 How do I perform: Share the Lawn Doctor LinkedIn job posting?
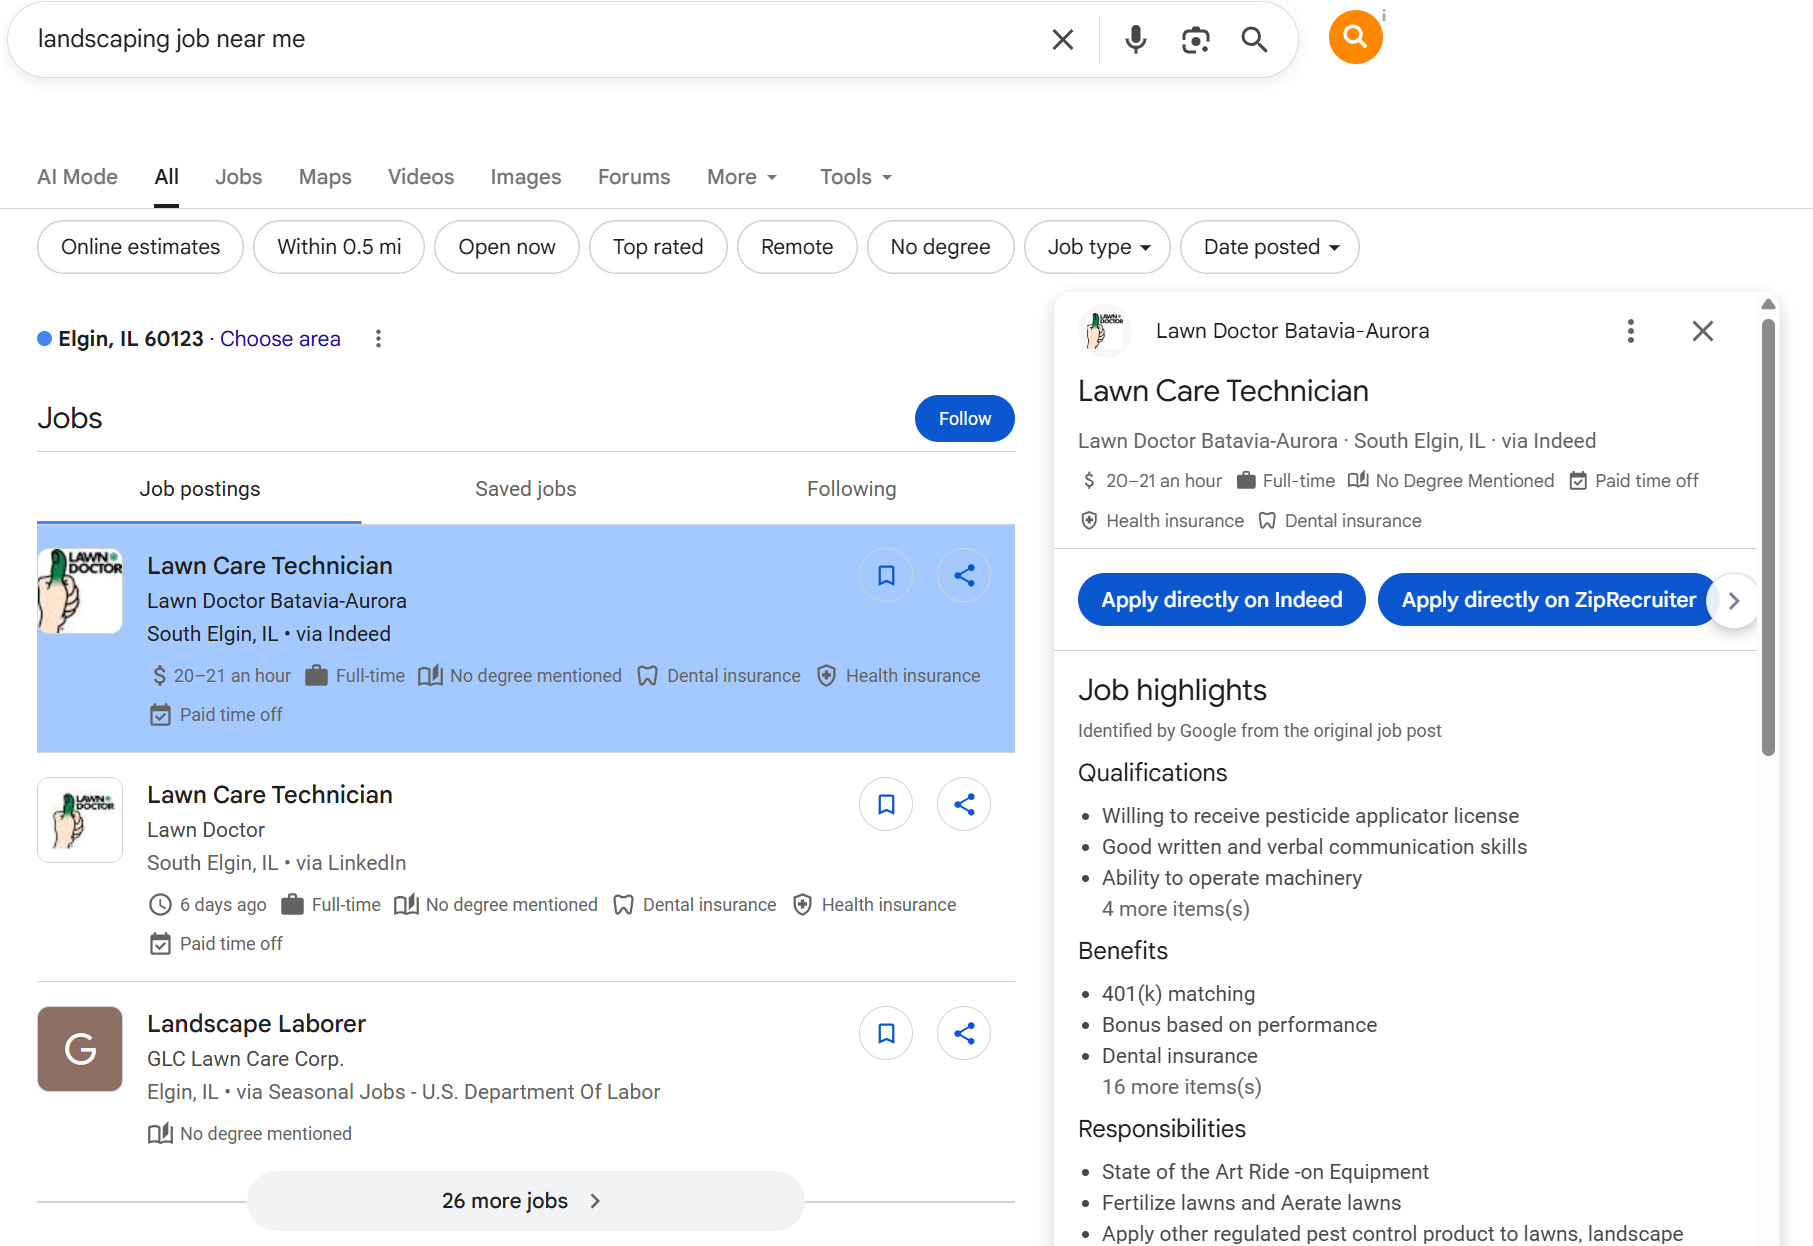point(964,804)
